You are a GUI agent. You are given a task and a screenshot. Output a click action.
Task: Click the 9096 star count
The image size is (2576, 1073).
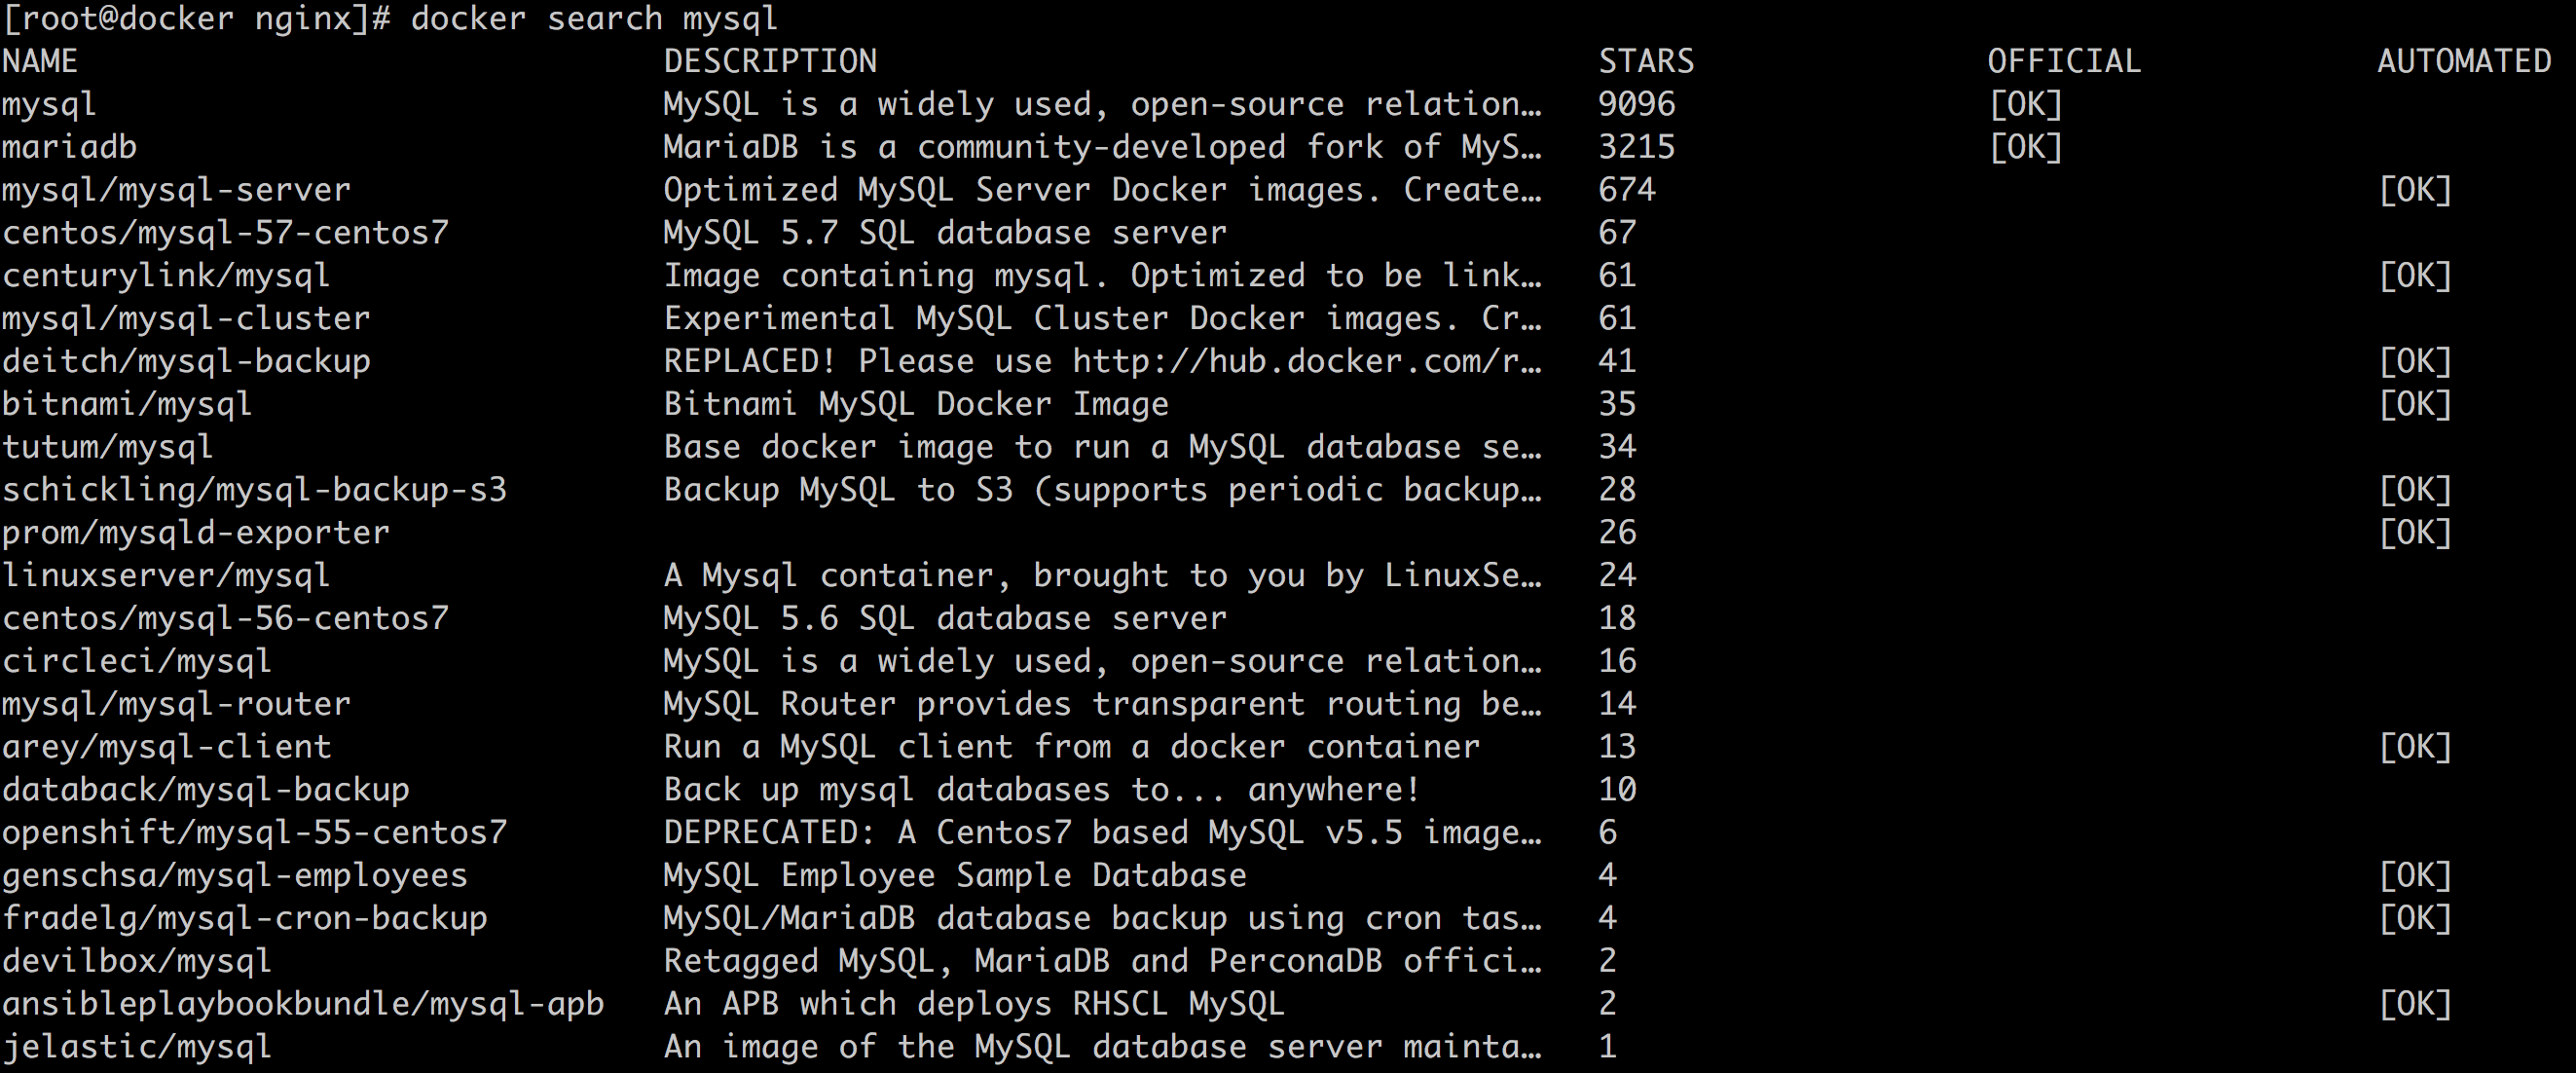1636,105
